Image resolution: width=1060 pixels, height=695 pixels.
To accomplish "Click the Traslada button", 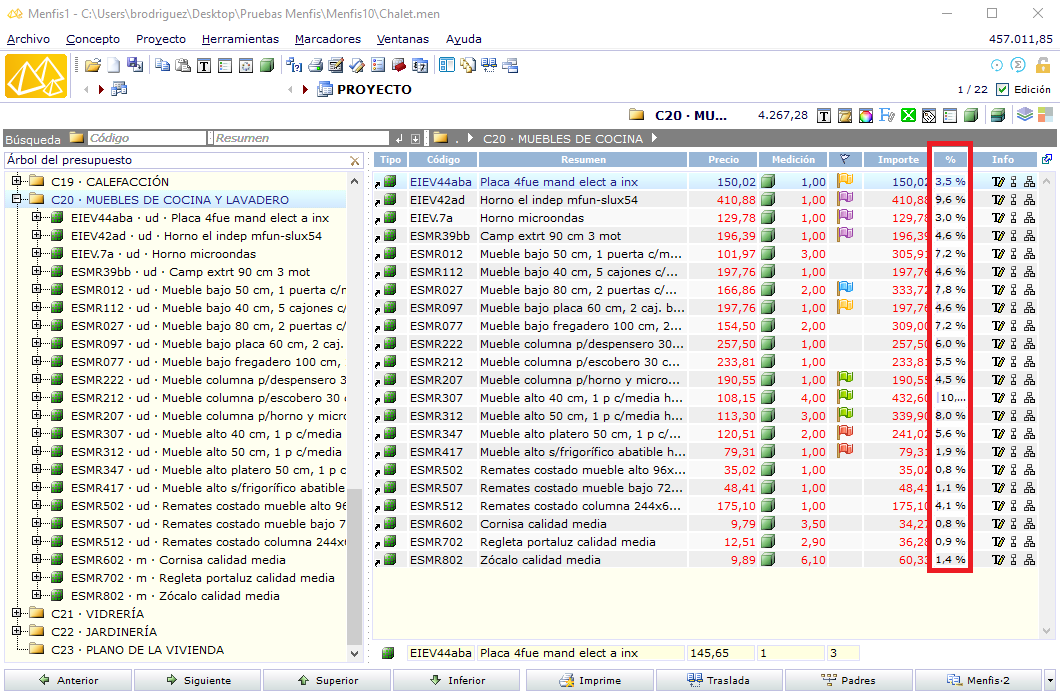I will (719, 680).
